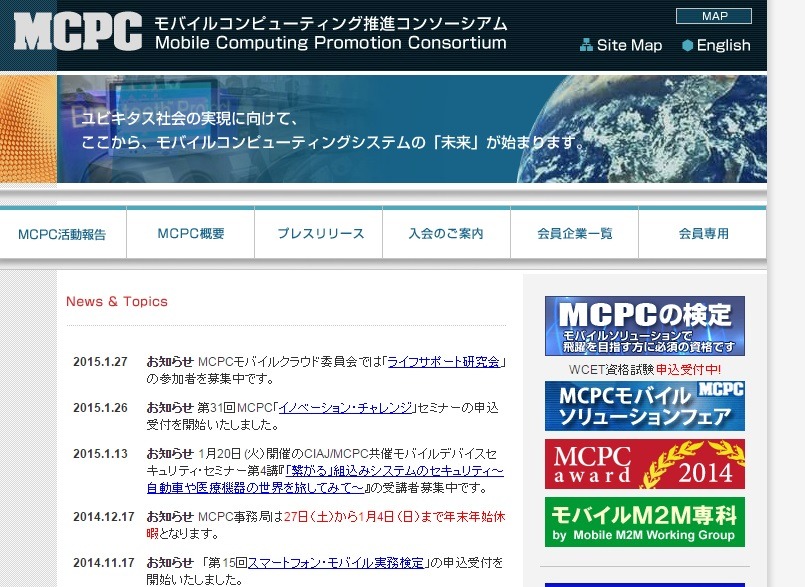Viewport: 805px width, 587px height.
Task: Click the 2015.1.27 news date
Action: pos(100,362)
